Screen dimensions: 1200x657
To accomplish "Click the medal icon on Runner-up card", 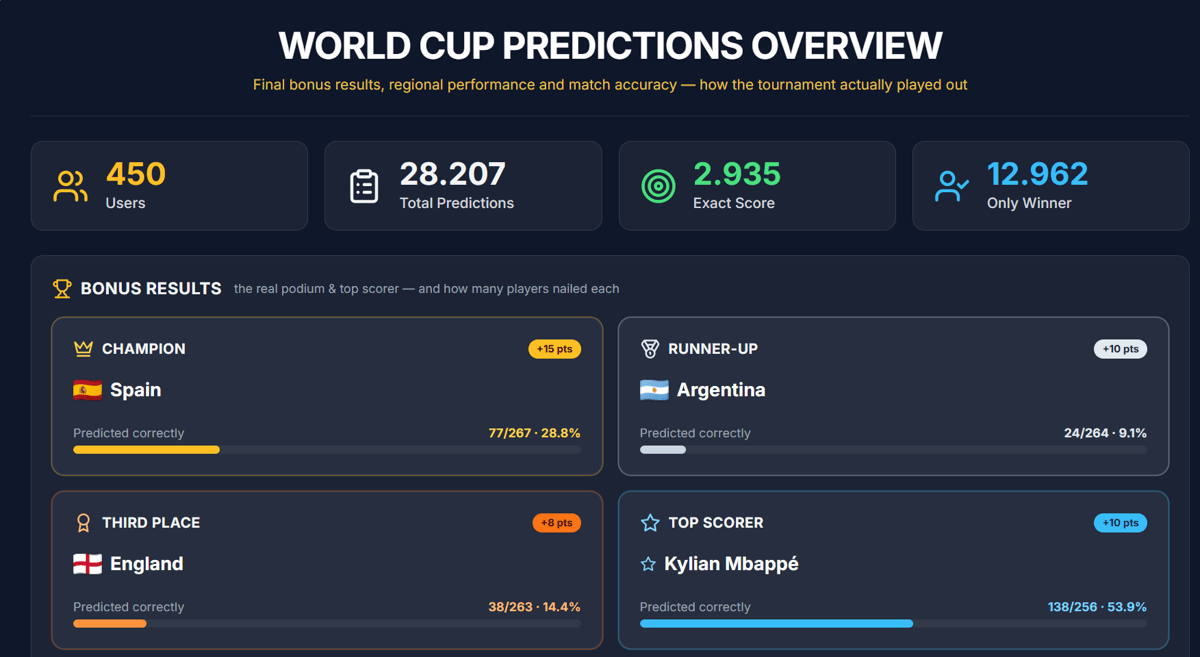I will coord(650,349).
